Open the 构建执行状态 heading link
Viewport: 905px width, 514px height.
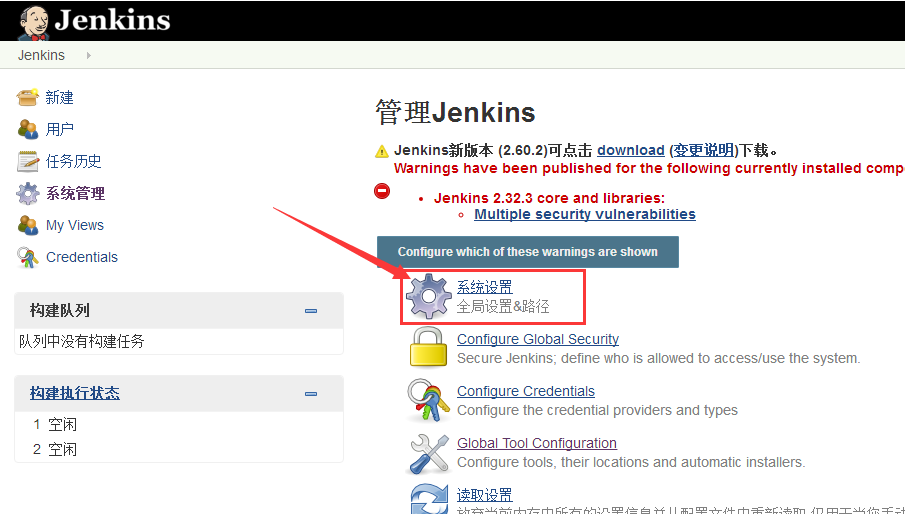[x=75, y=393]
